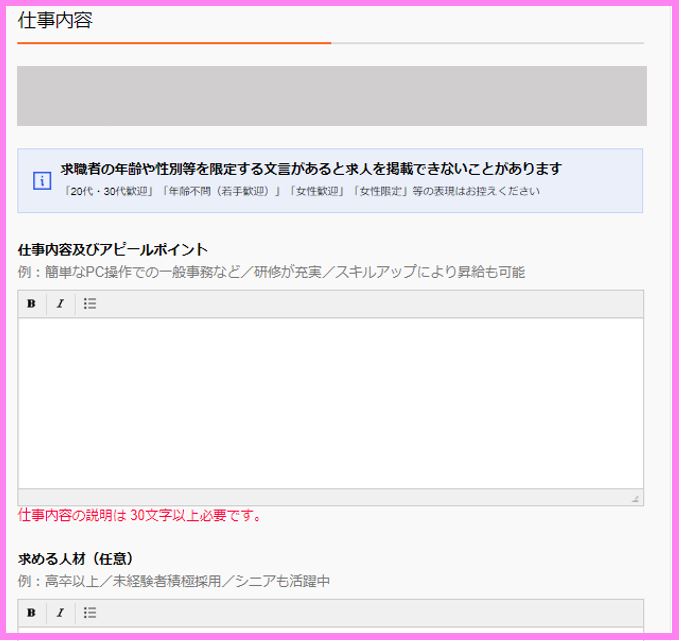Click the blue info icon in notice box

pyautogui.click(x=42, y=180)
